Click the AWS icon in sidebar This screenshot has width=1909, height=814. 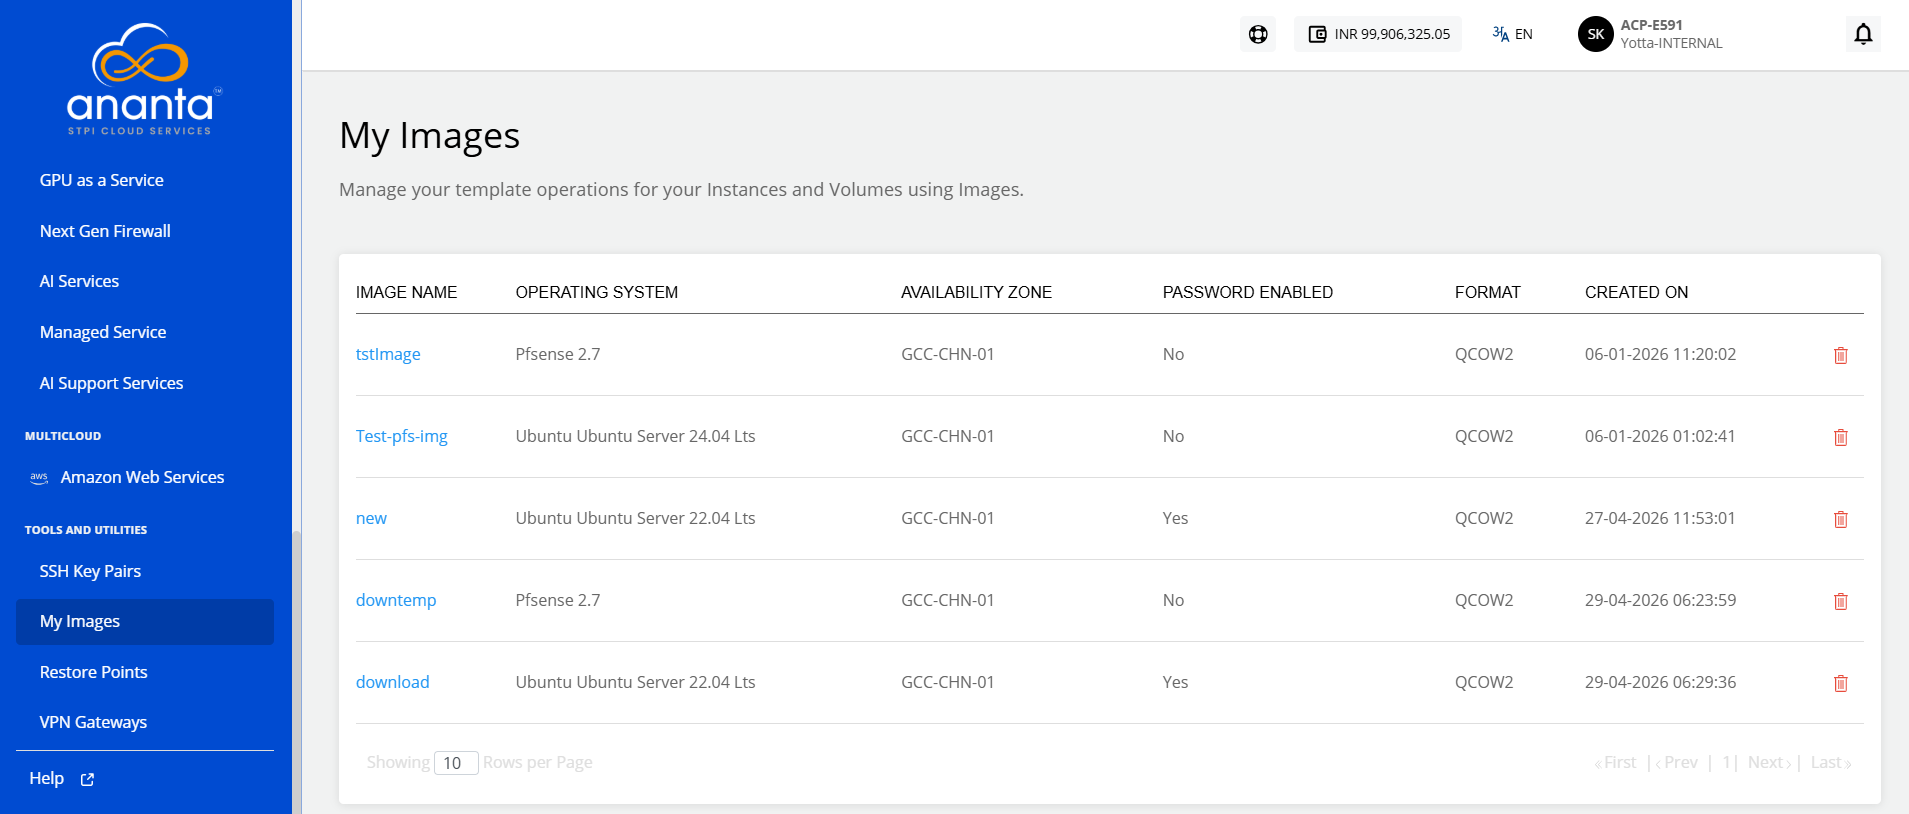[x=39, y=478]
